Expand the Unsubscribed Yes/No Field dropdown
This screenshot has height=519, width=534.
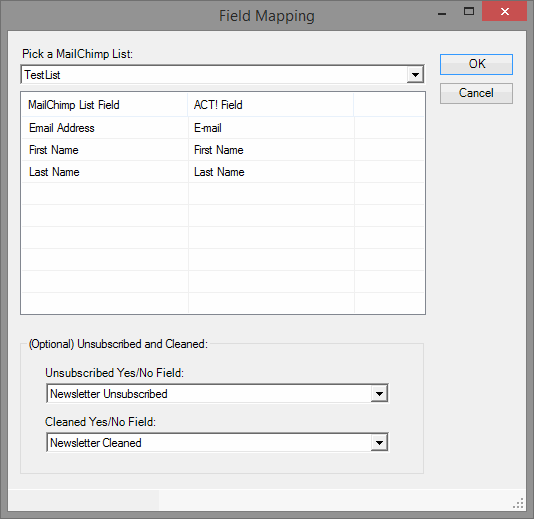379,394
